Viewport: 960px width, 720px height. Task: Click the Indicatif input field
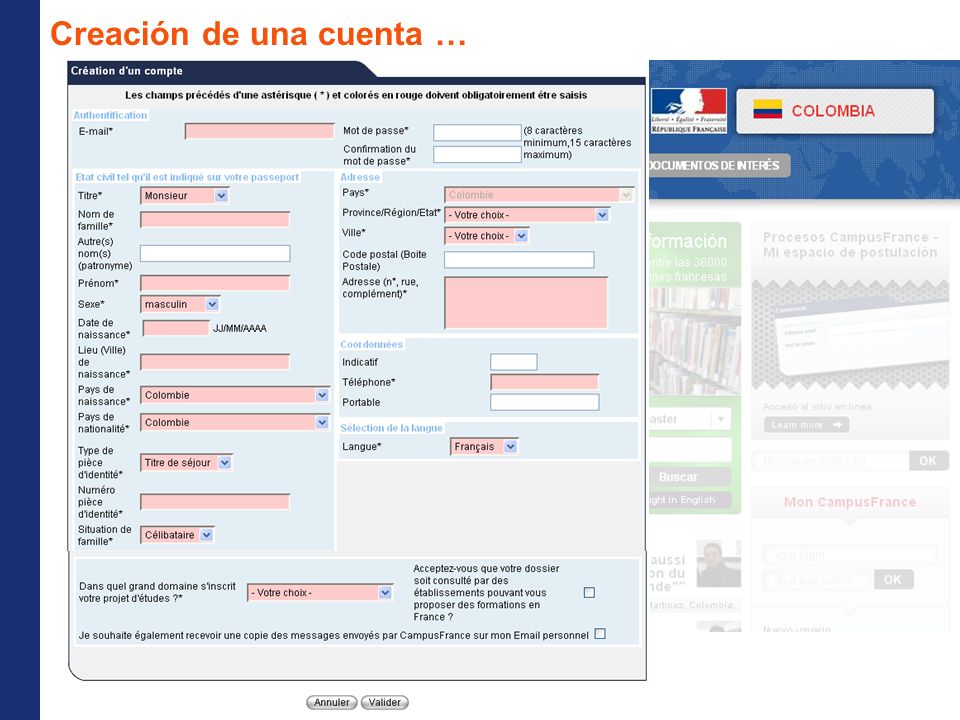click(x=514, y=362)
